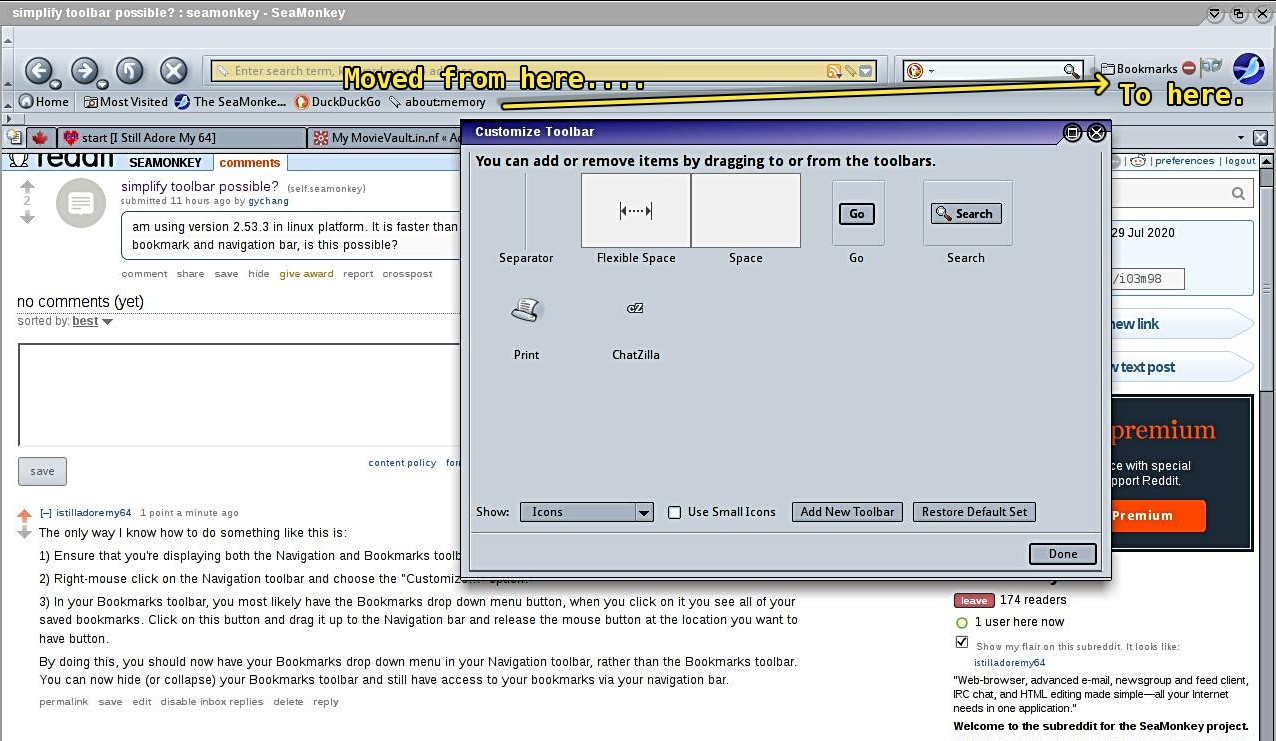Open the Show Icons dropdown
This screenshot has height=741, width=1276.
click(586, 512)
